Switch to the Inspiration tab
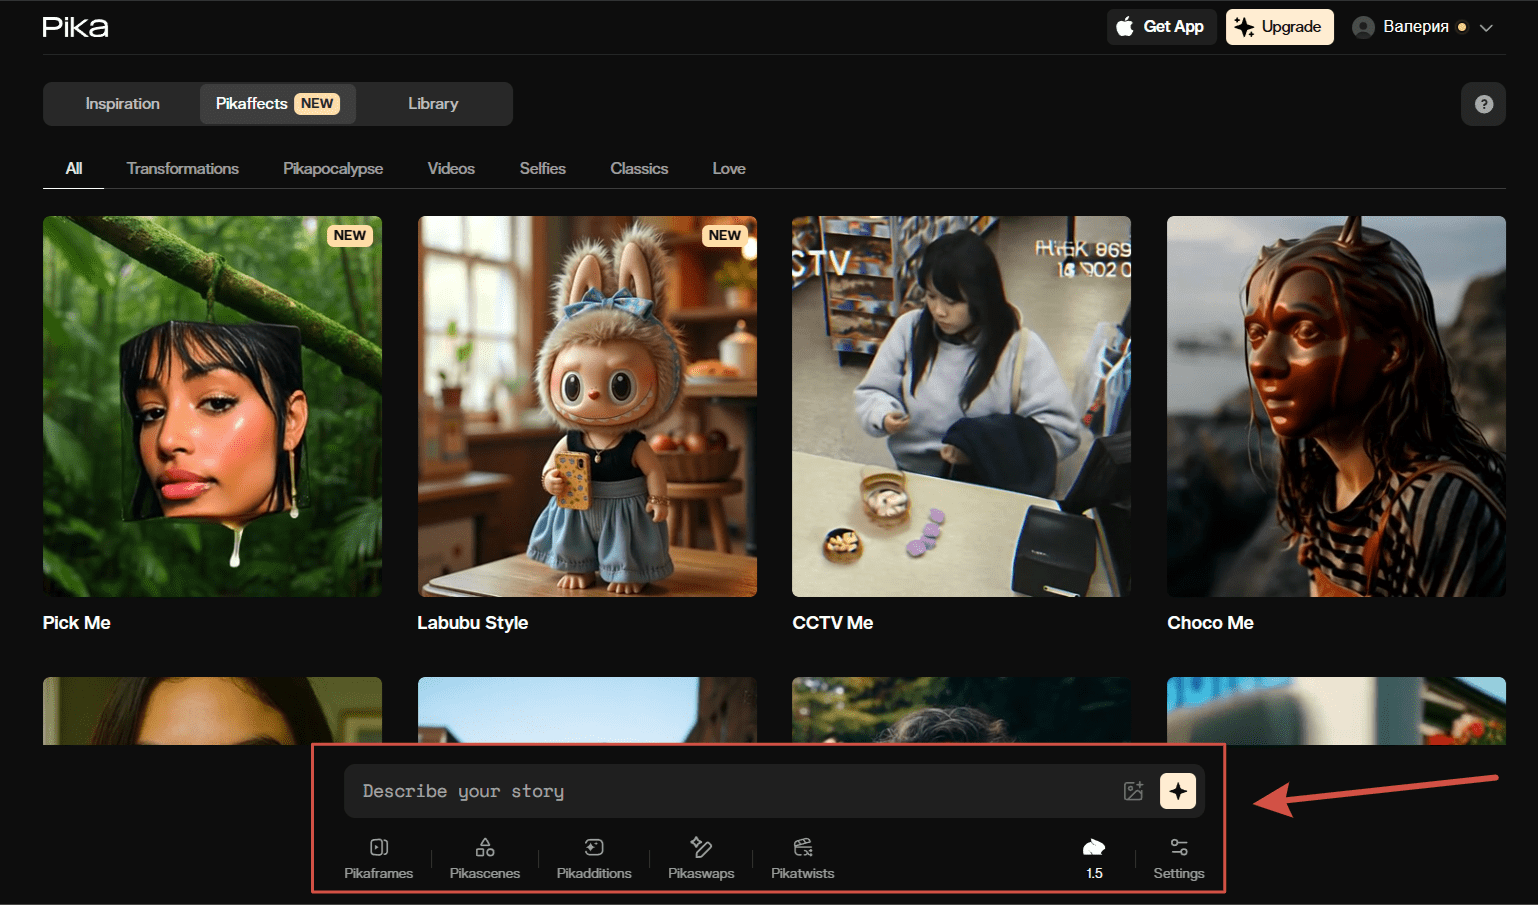 122,104
